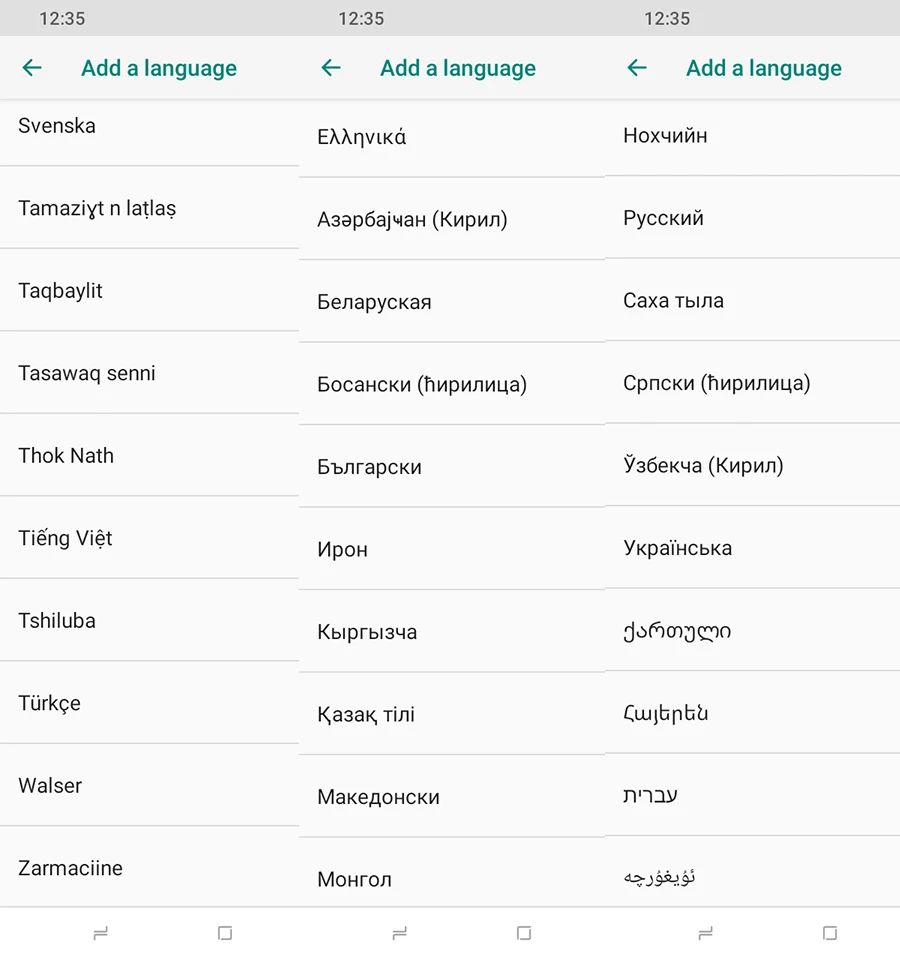The height and width of the screenshot is (960, 900).
Task: Select Hebrew עברית language
Action: (x=752, y=795)
